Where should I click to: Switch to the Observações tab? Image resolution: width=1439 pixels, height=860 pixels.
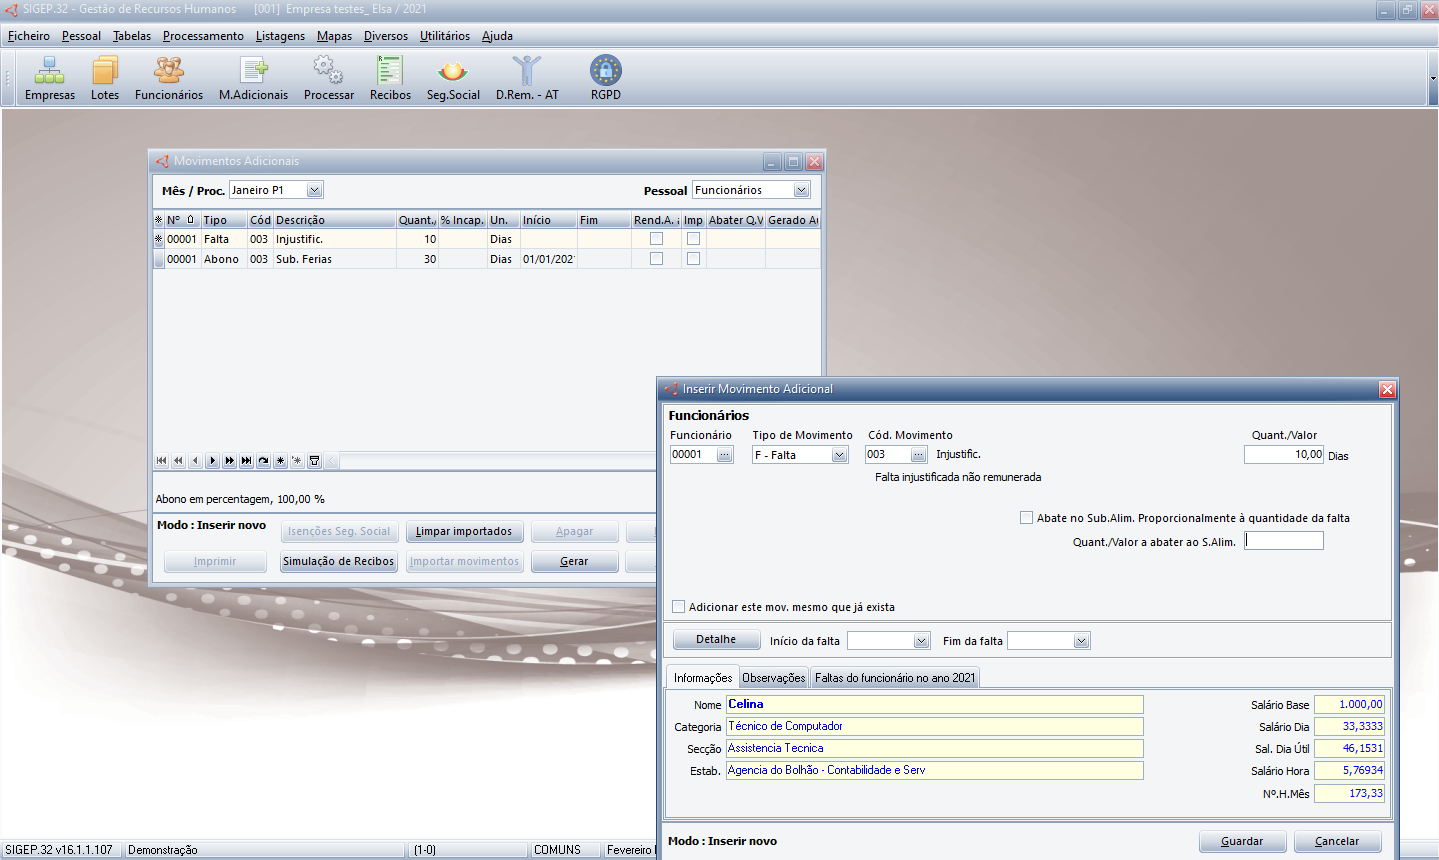pyautogui.click(x=773, y=678)
